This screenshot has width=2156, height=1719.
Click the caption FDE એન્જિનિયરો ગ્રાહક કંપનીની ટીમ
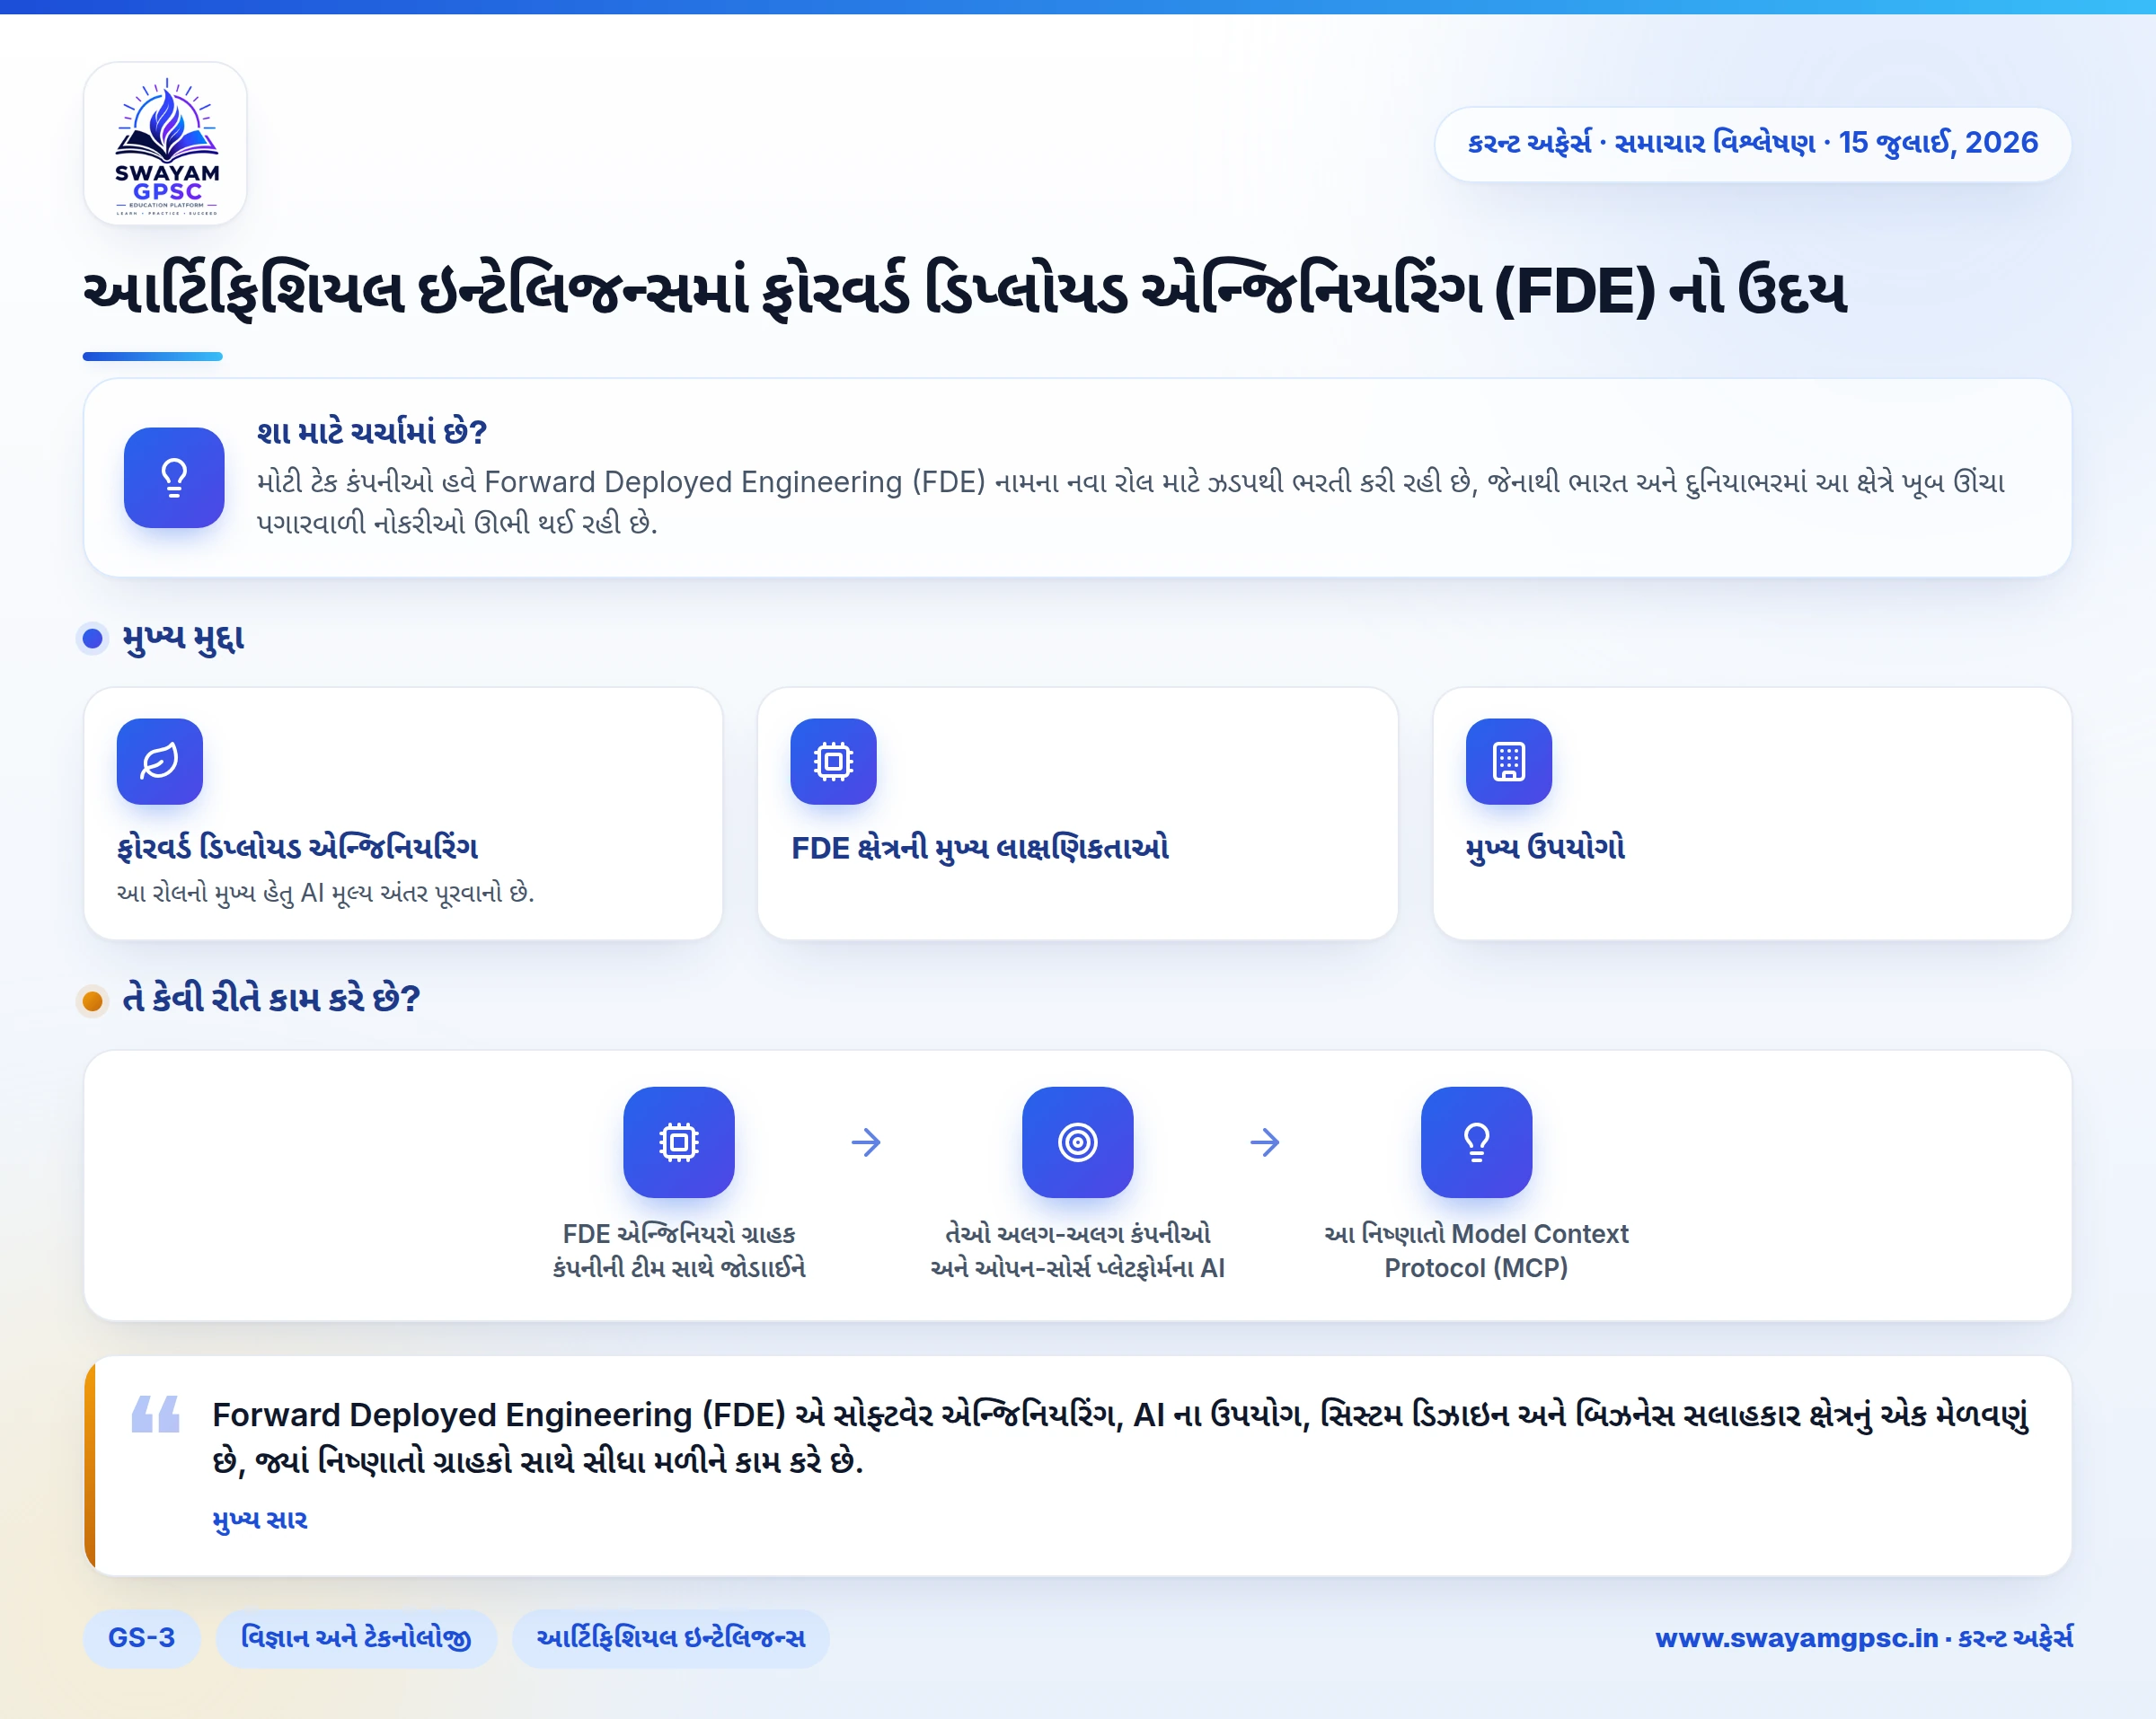[x=679, y=1251]
